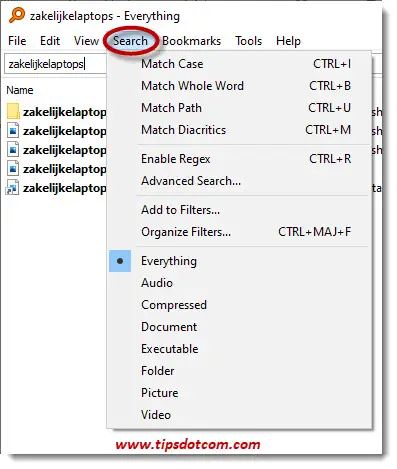Open the Help menu
Viewport: 397px width, 469px height.
tap(288, 41)
